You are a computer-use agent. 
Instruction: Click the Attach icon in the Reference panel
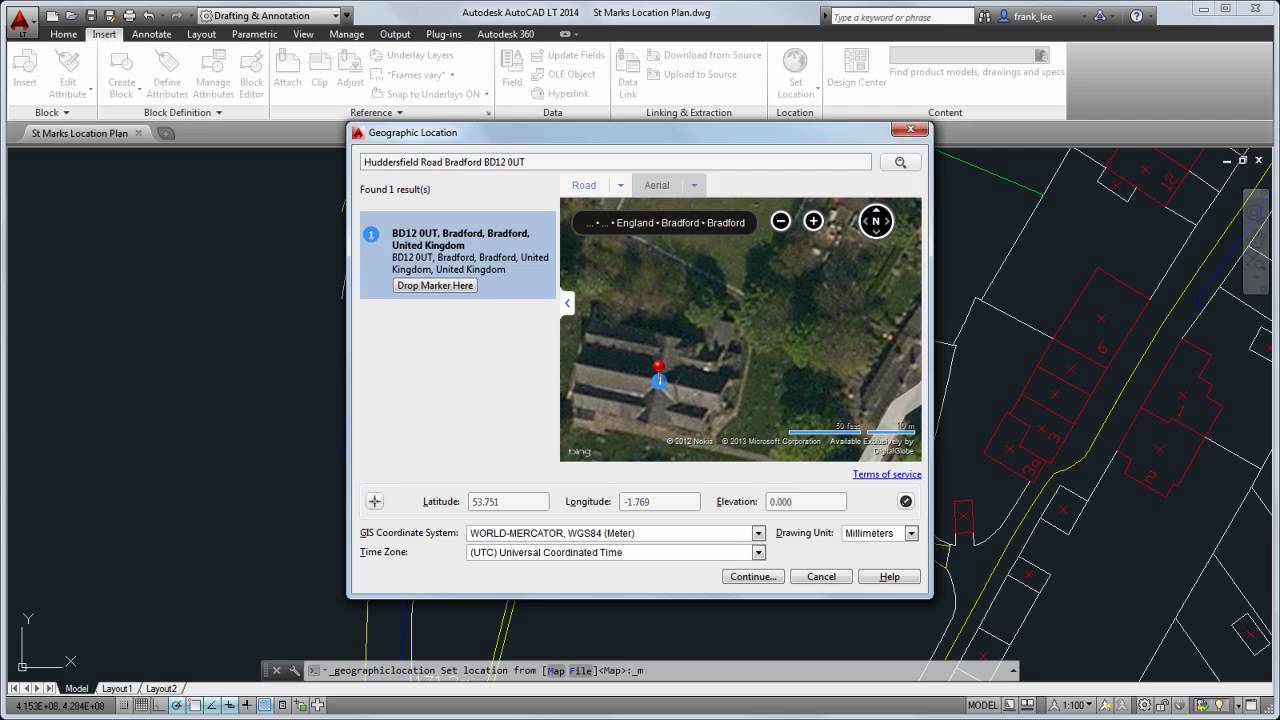[x=287, y=68]
